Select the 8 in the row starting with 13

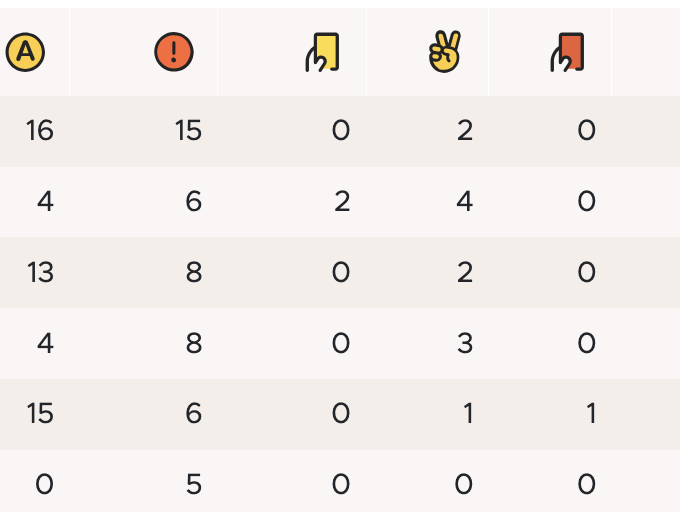click(194, 273)
